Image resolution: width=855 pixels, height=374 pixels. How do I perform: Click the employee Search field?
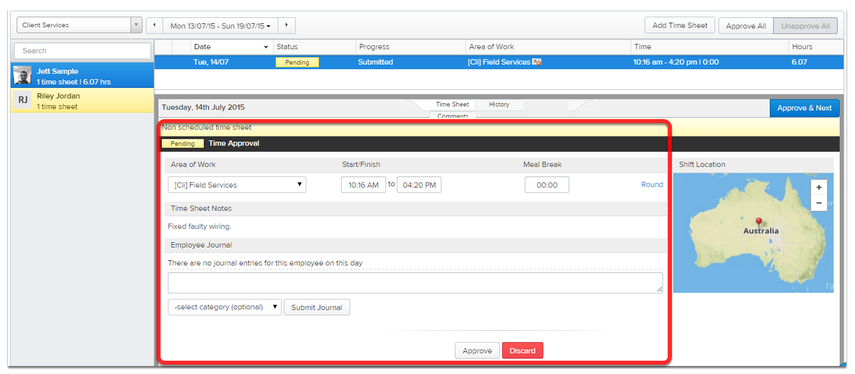pos(82,51)
